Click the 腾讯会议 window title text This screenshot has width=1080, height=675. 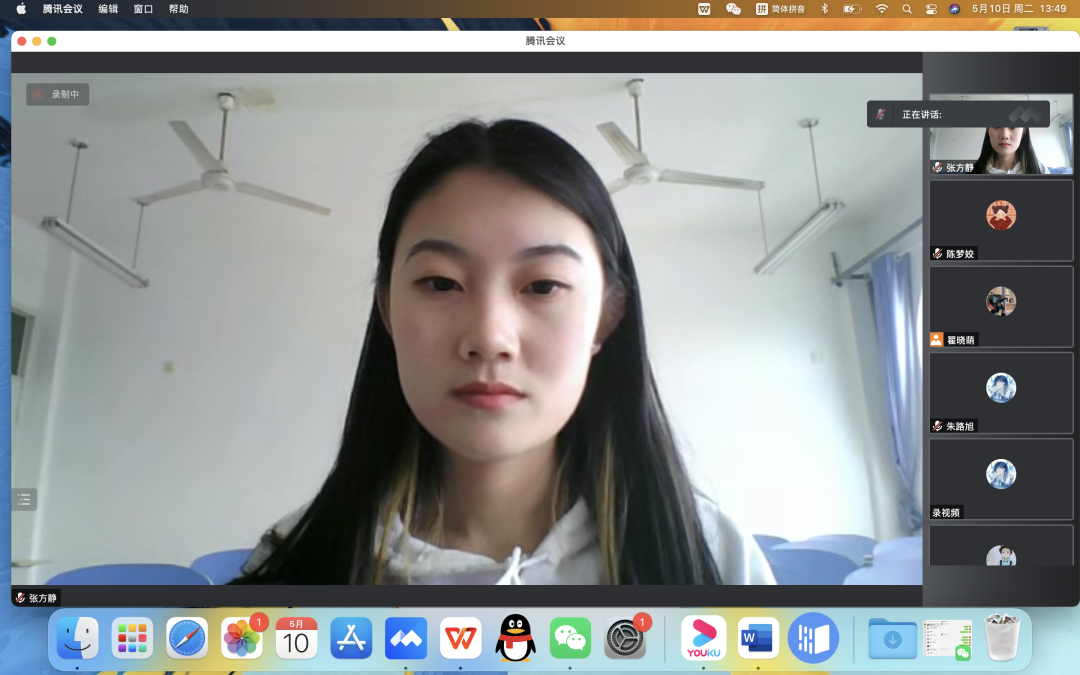pyautogui.click(x=545, y=41)
